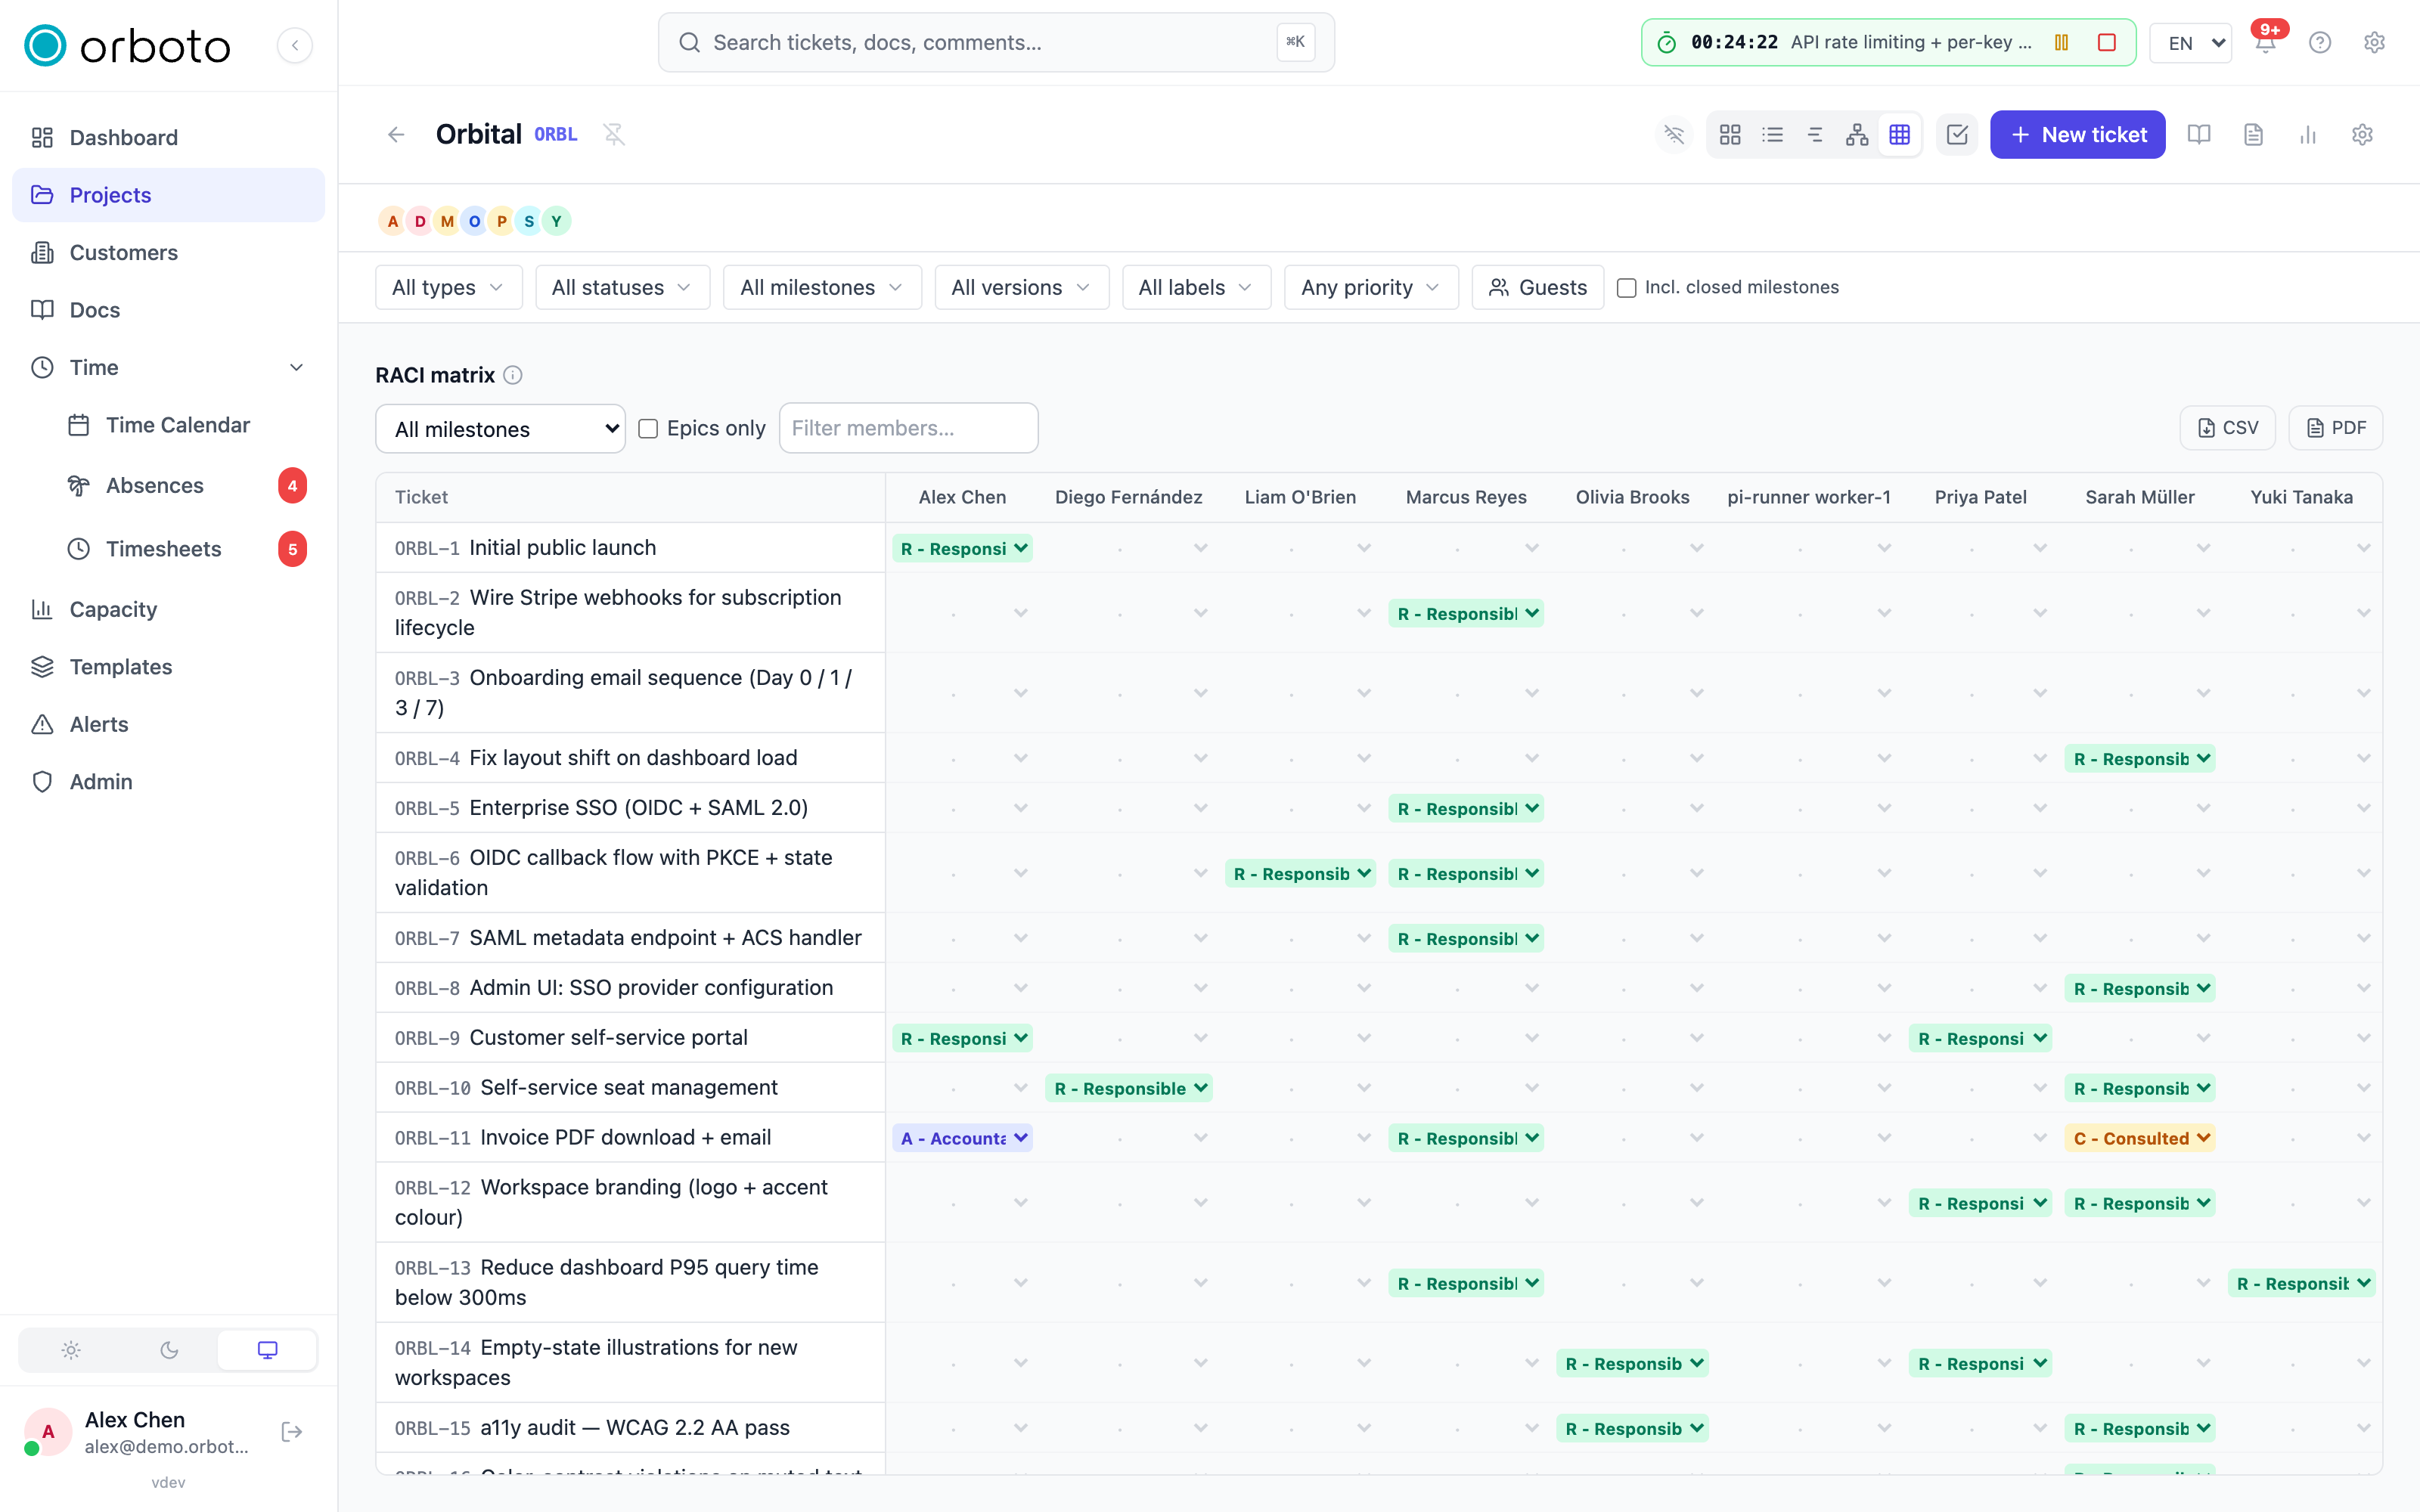Click member avatar M in project header
Screen dimensions: 2420x1512
[447, 221]
